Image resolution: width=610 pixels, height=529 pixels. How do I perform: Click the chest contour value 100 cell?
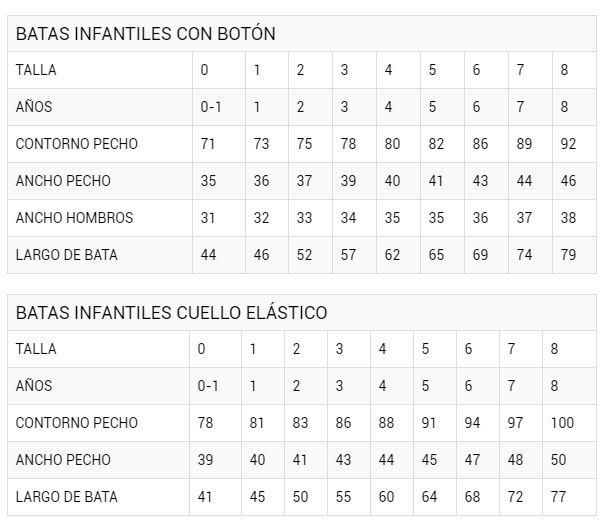[562, 423]
